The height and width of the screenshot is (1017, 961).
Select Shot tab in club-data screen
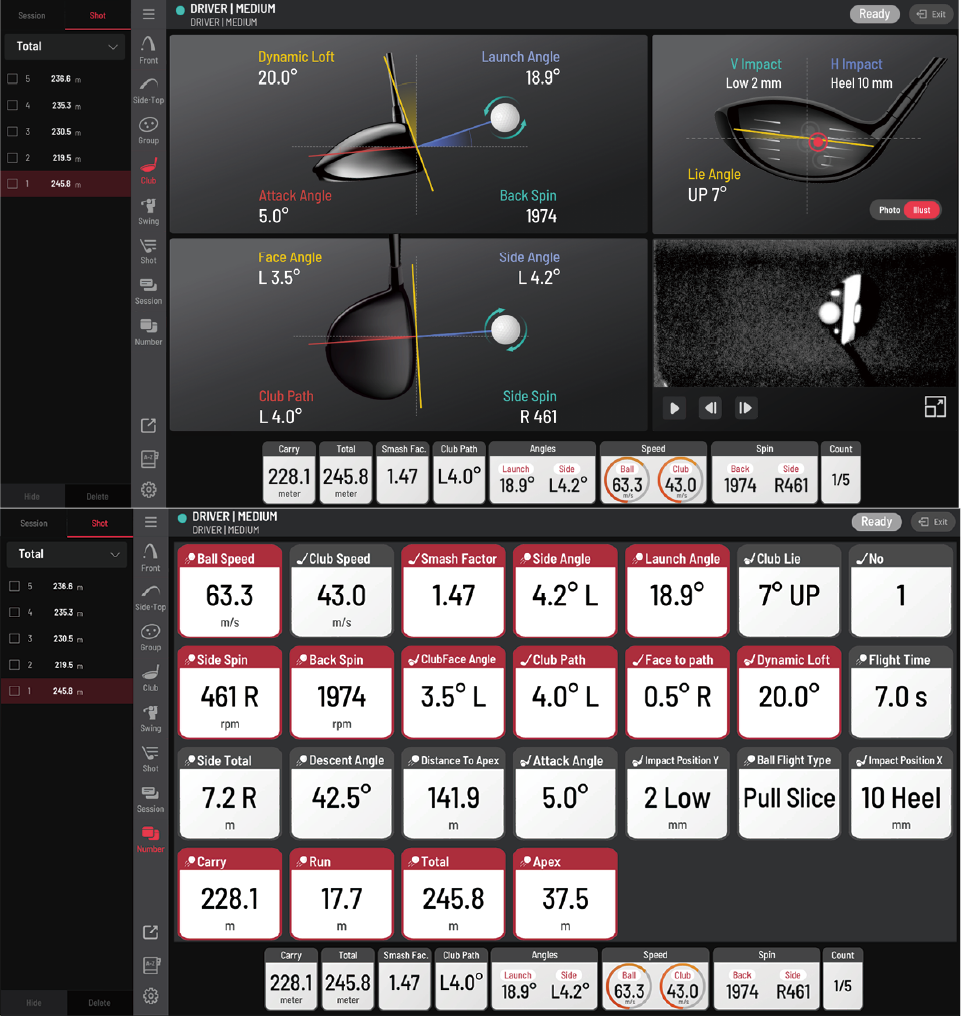point(98,15)
